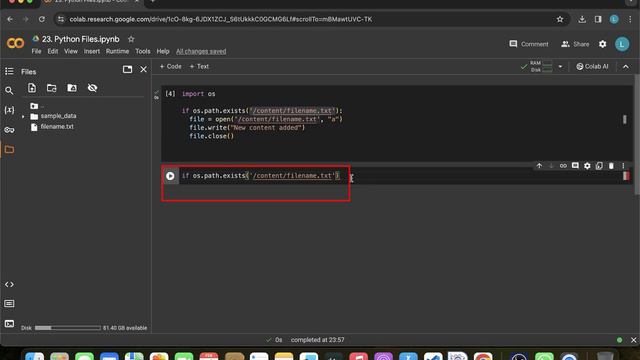Open cell editor settings gear
640x360 pixels.
pyautogui.click(x=587, y=166)
